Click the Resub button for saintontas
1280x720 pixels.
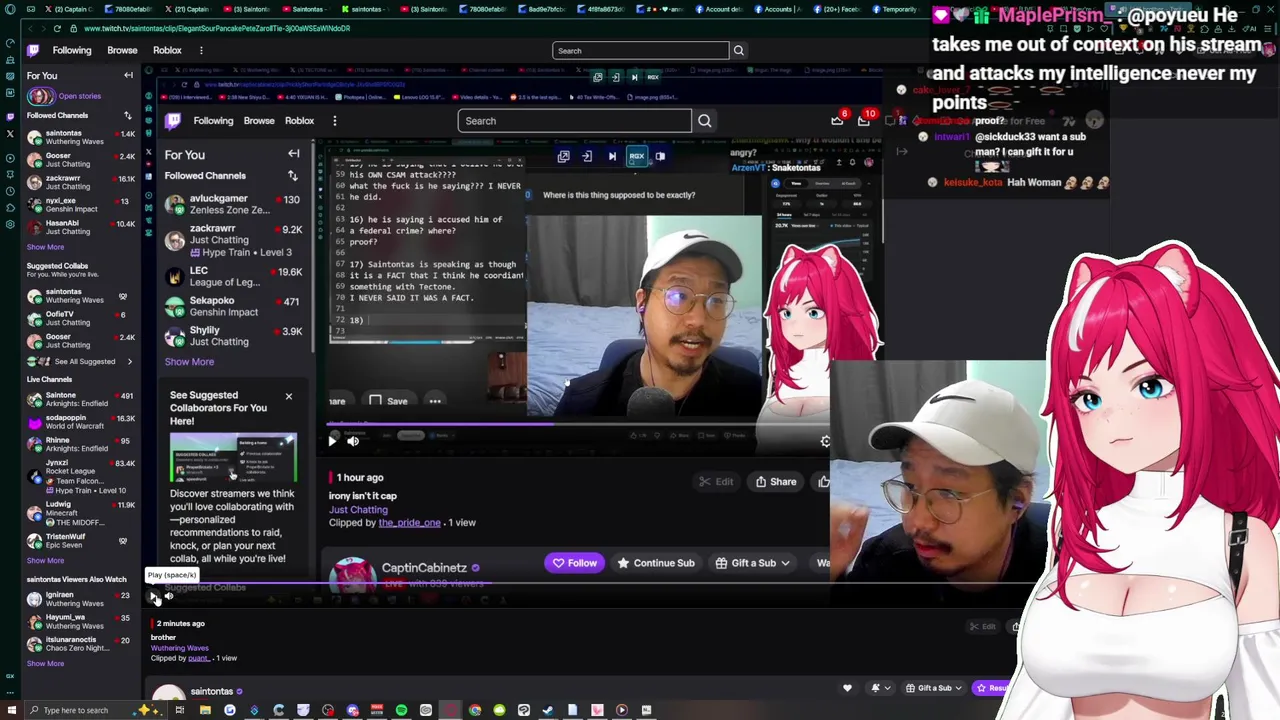tap(993, 688)
